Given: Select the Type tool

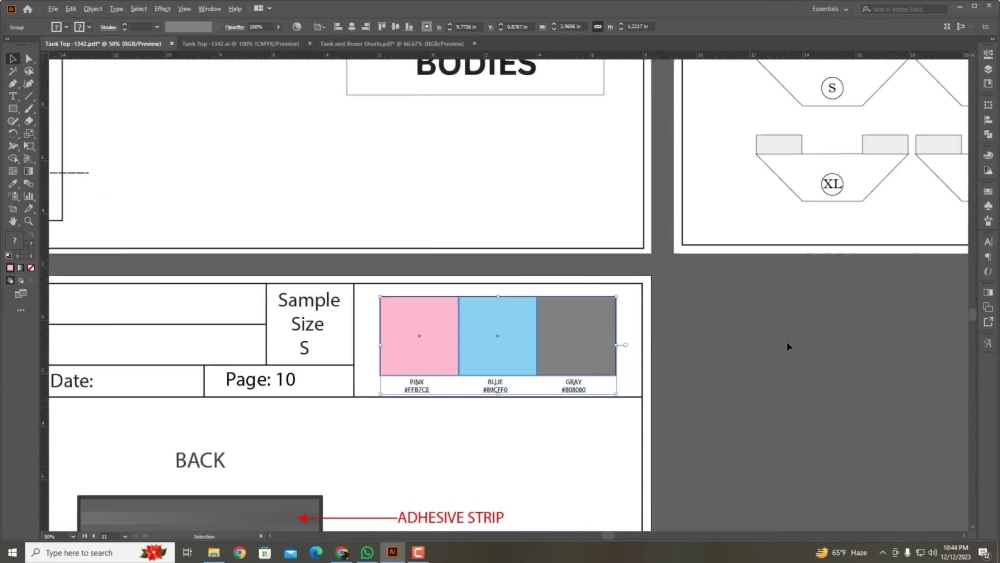Looking at the screenshot, I should coord(13,96).
